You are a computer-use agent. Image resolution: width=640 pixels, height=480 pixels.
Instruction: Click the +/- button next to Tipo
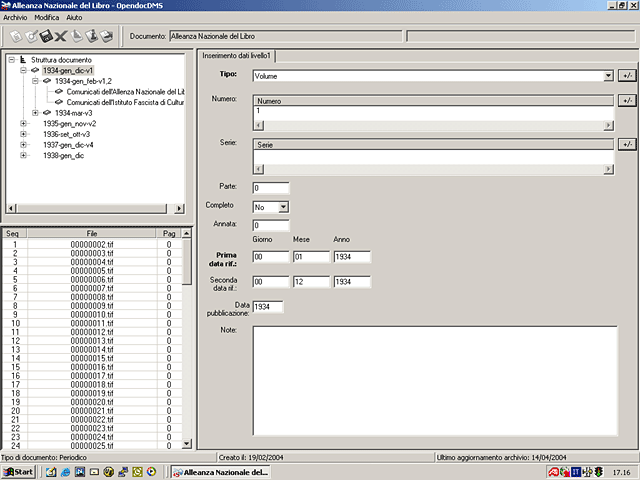tap(627, 76)
